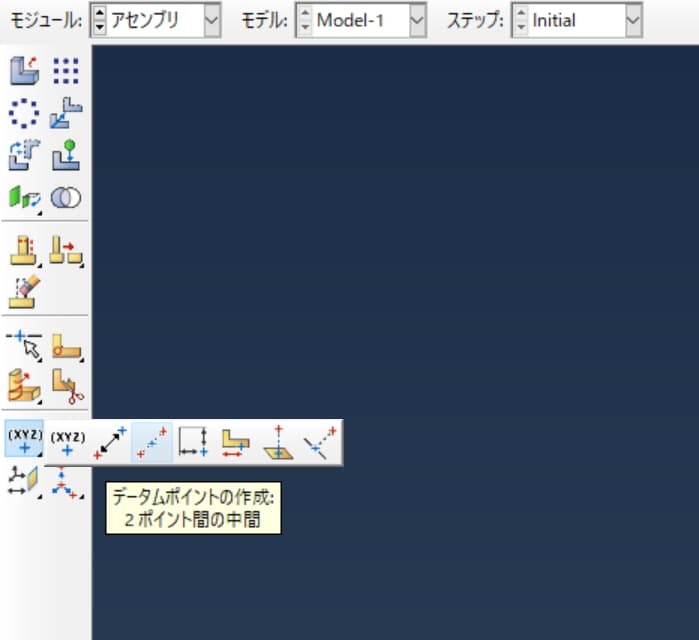Click the model stepper up arrow
The height and width of the screenshot is (640, 699).
click(x=305, y=13)
